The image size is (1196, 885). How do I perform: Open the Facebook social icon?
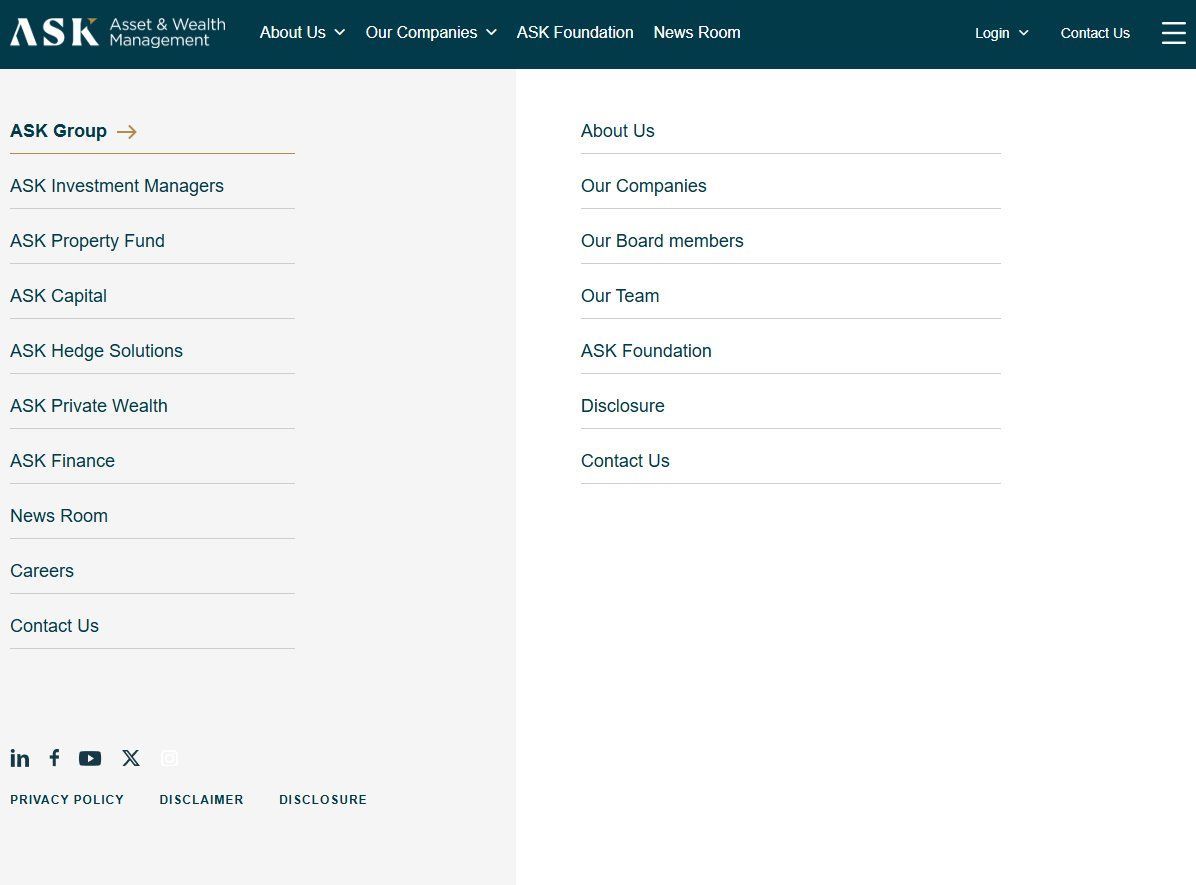[54, 757]
